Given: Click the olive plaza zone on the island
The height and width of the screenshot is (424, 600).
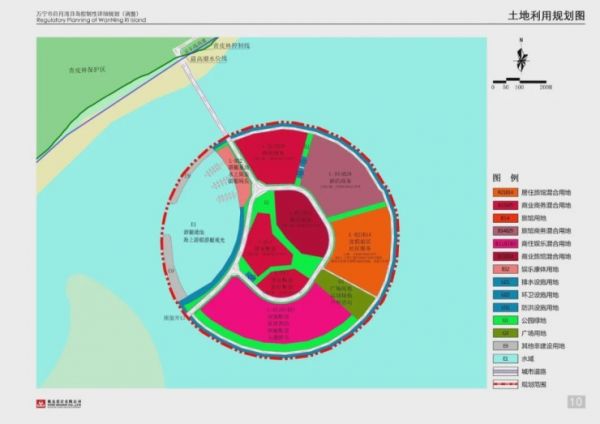Looking at the screenshot, I should click(344, 295).
